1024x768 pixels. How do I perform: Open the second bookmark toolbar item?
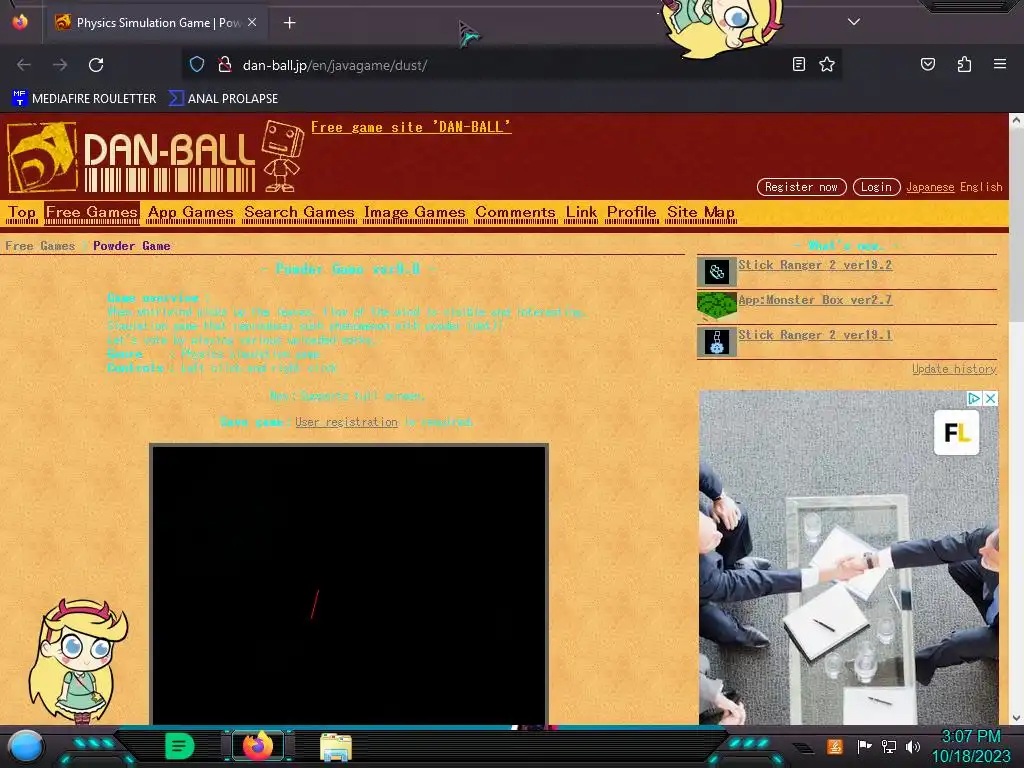tap(223, 99)
